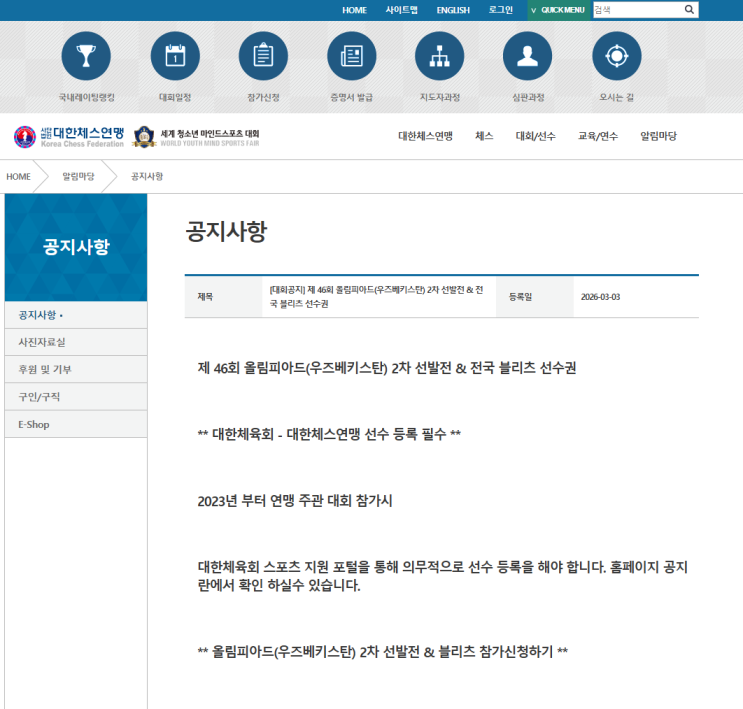This screenshot has width=743, height=709.
Task: Click the 오시는 길 label
Action: pos(616,97)
